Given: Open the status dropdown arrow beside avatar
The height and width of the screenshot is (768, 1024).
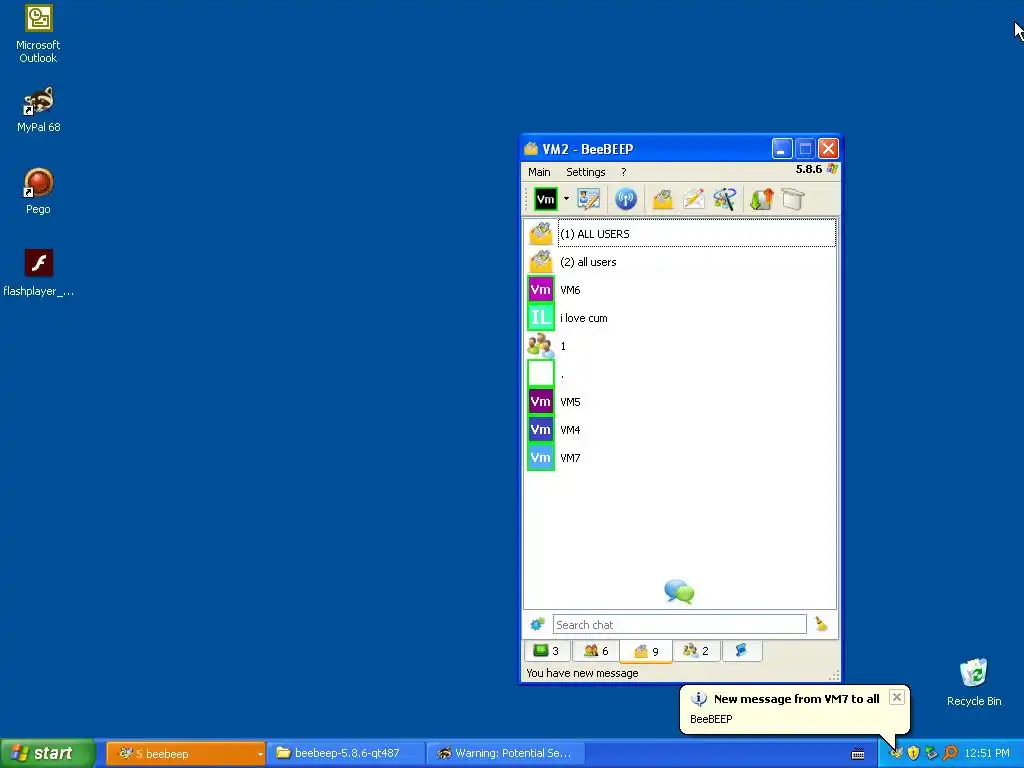Looking at the screenshot, I should click(566, 199).
